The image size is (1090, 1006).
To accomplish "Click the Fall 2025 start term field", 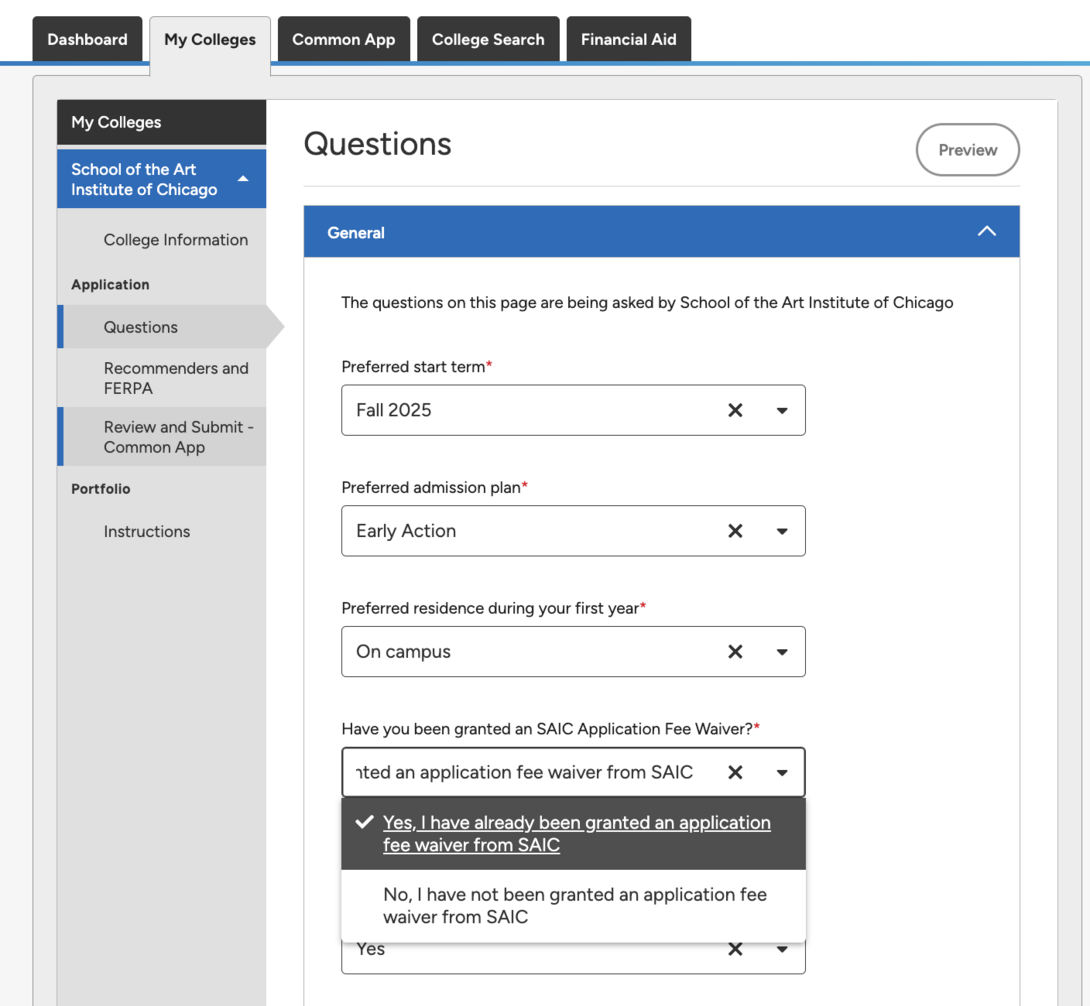I will click(x=574, y=410).
